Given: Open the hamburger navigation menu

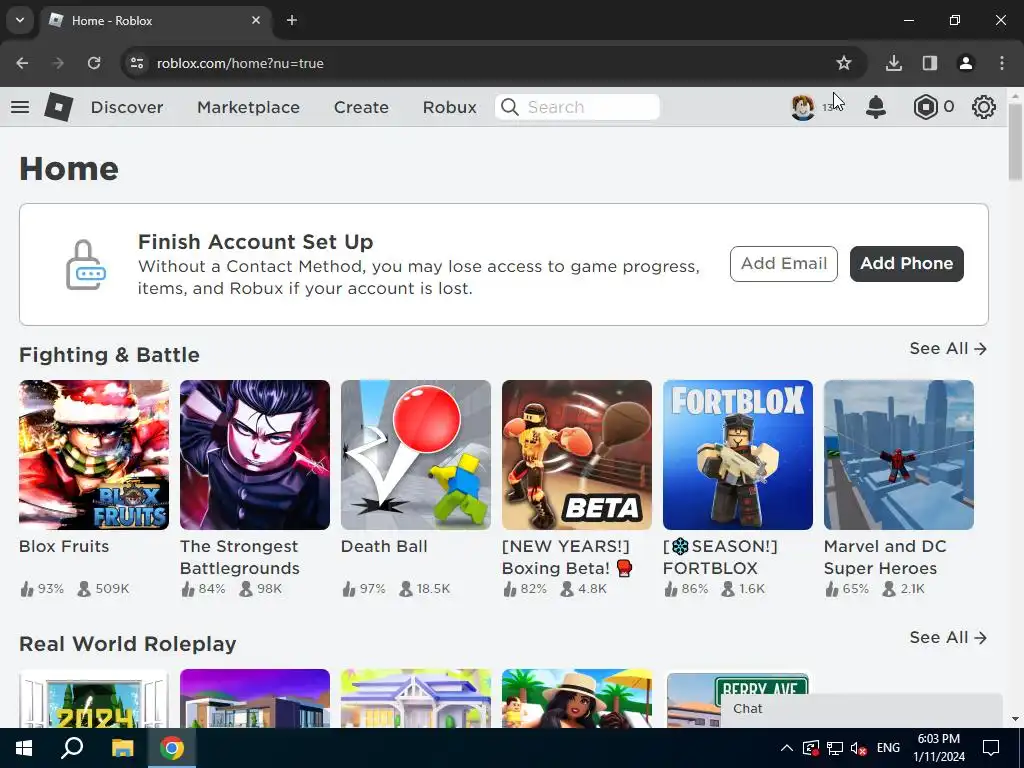Looking at the screenshot, I should [x=20, y=107].
